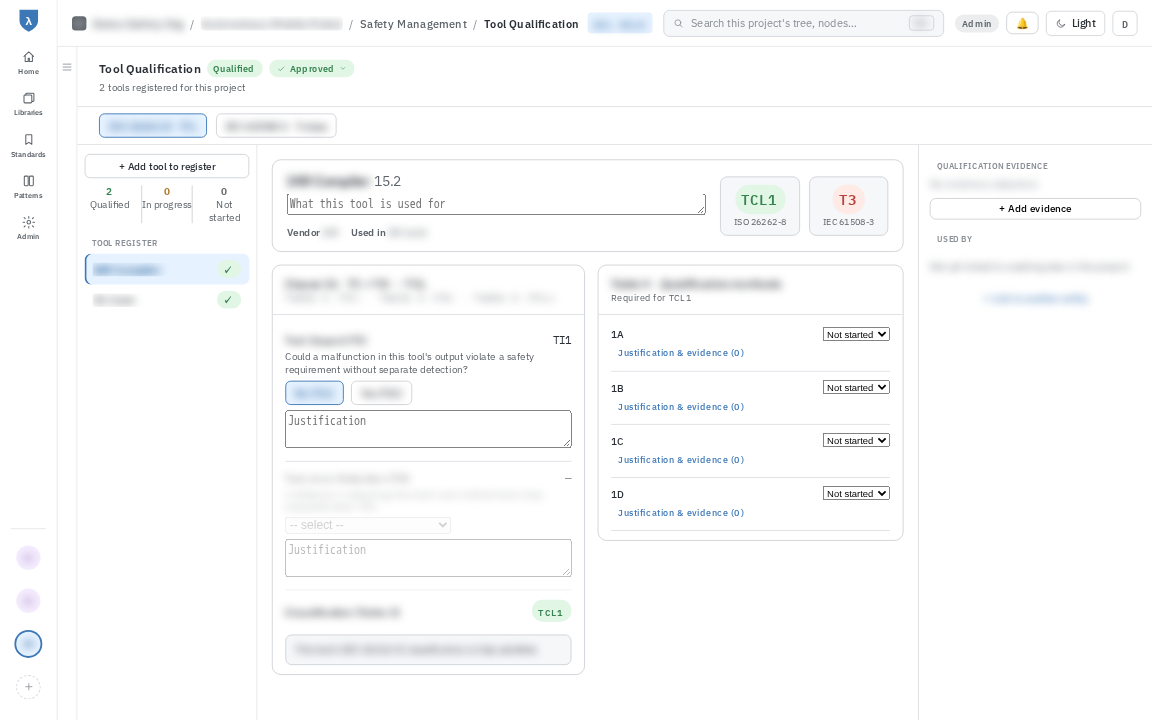This screenshot has width=1152, height=720.
Task: Open 1D Justification & evidence link
Action: (680, 513)
